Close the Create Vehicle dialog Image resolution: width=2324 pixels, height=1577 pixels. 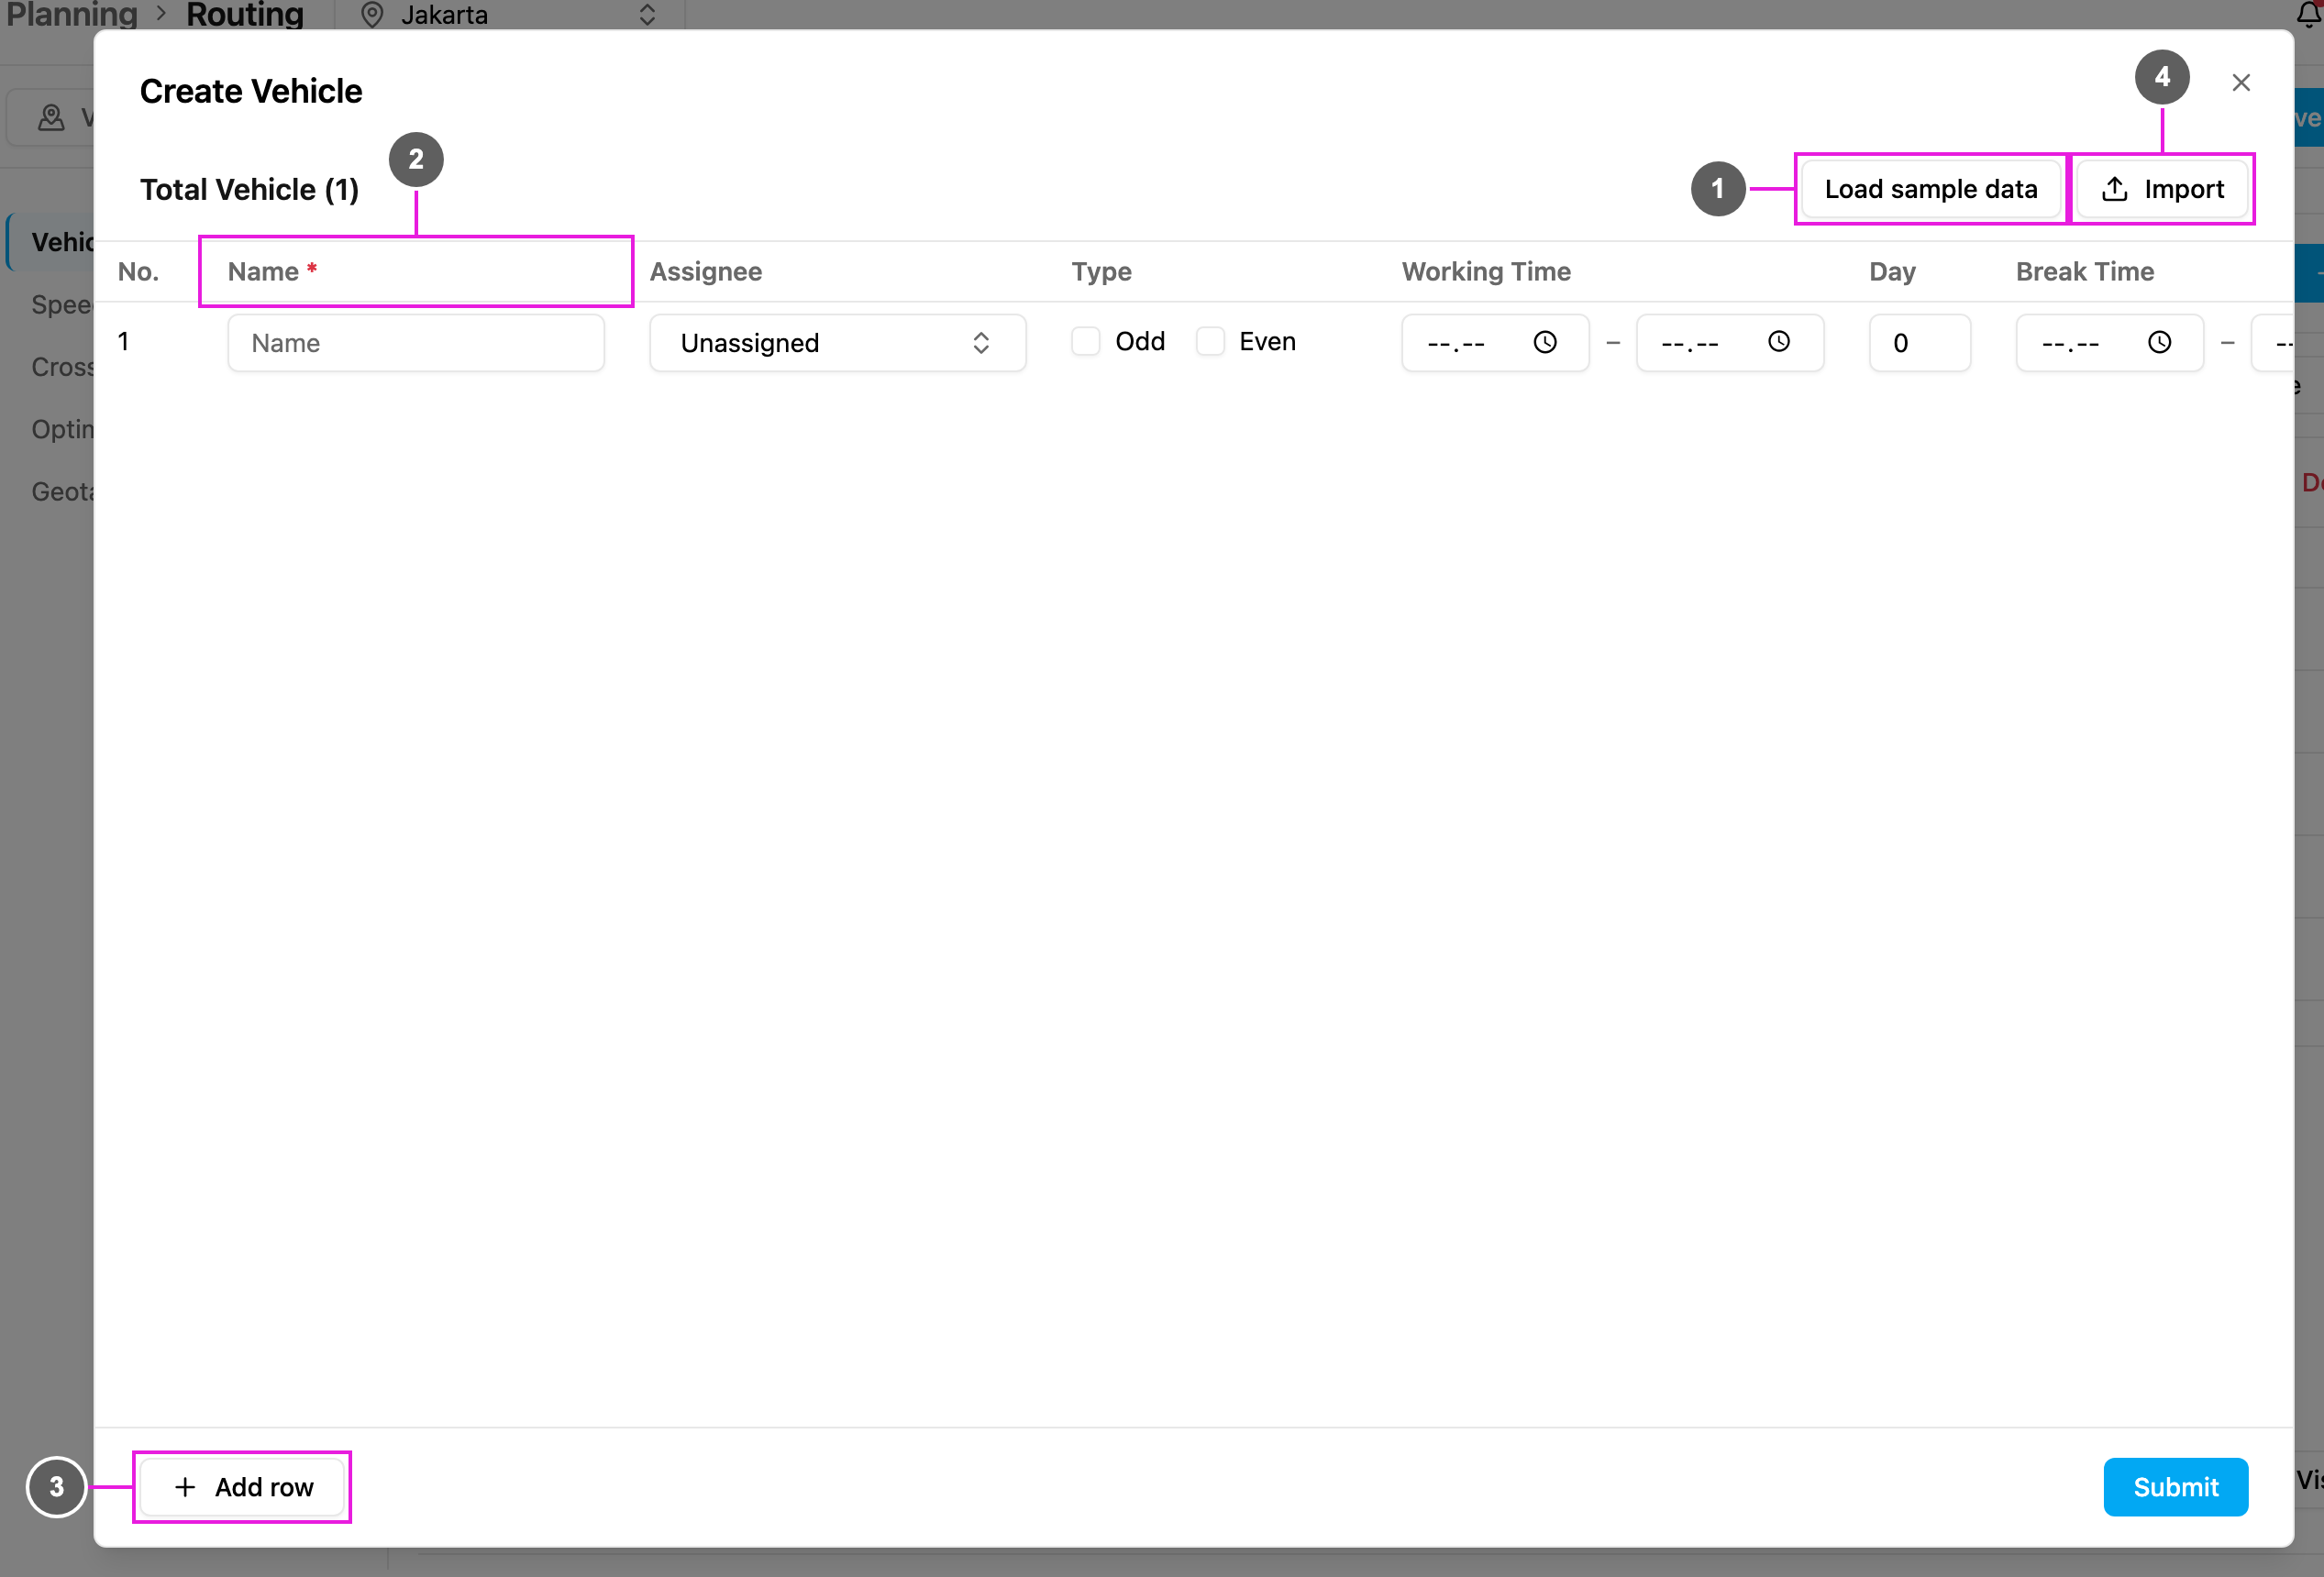(x=2240, y=83)
